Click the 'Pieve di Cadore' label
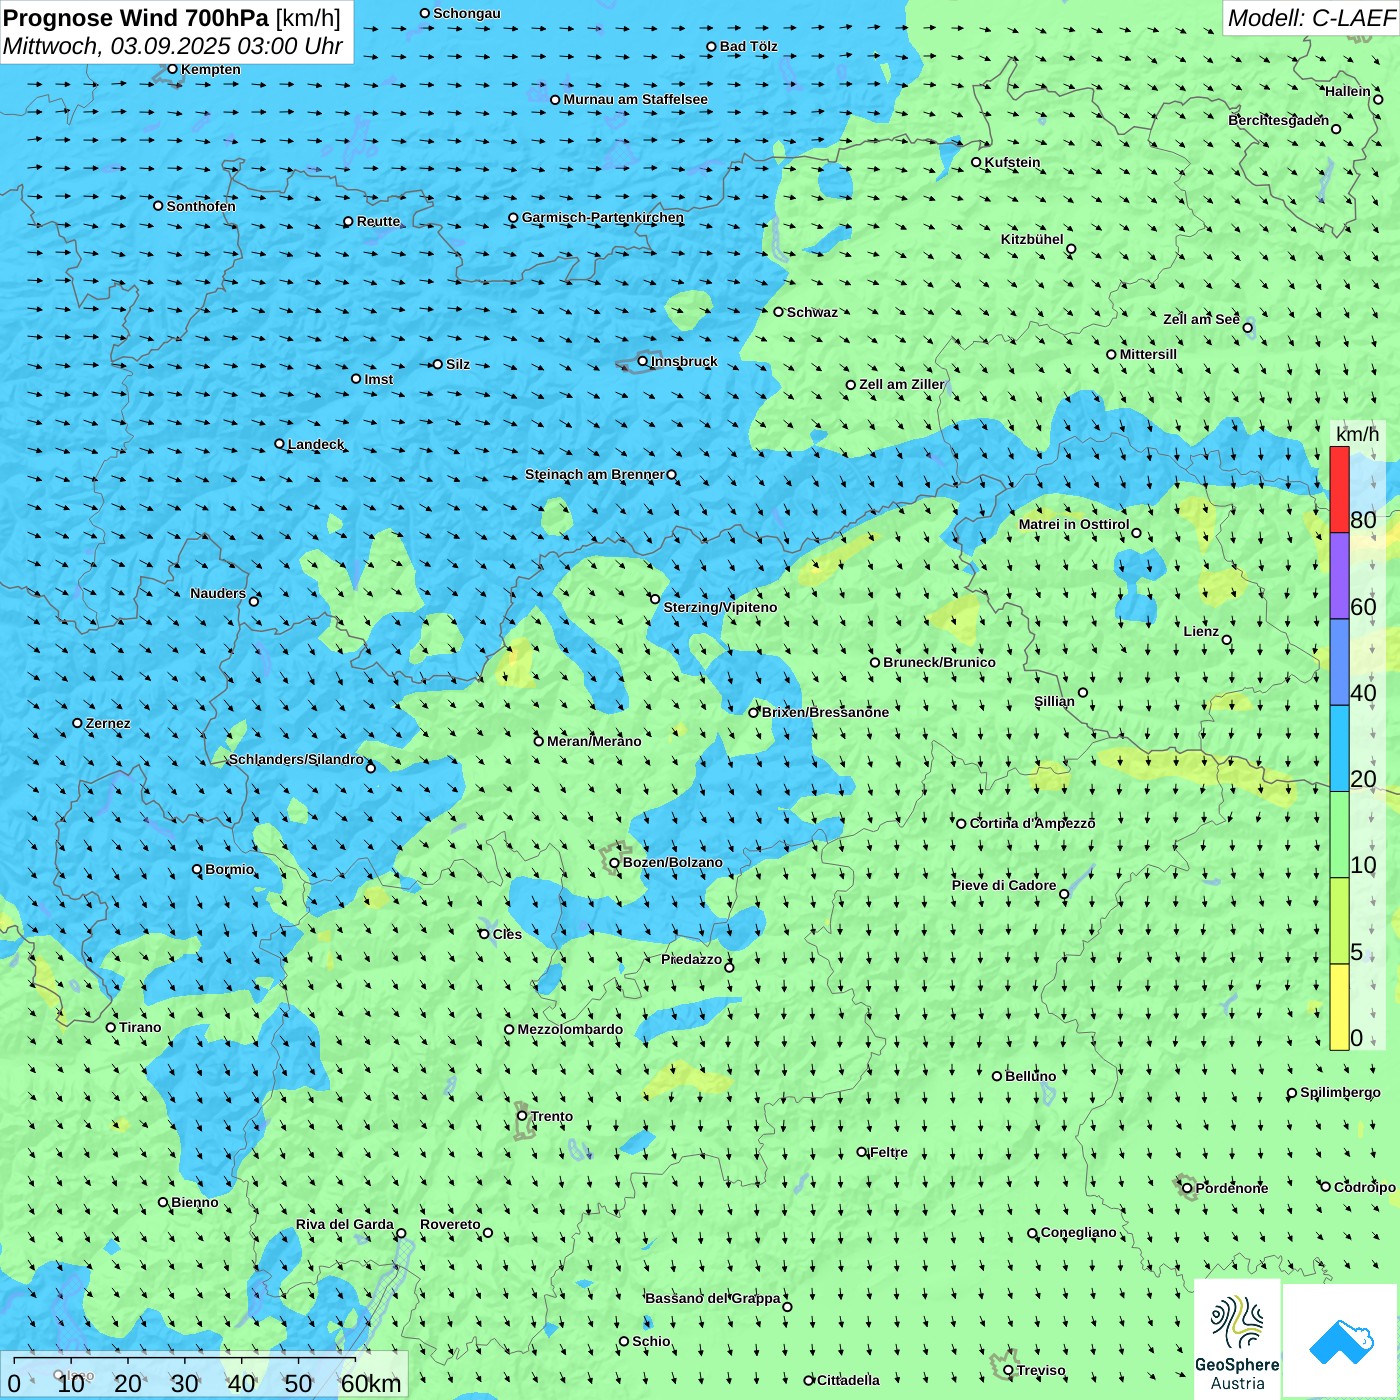 pyautogui.click(x=1004, y=885)
